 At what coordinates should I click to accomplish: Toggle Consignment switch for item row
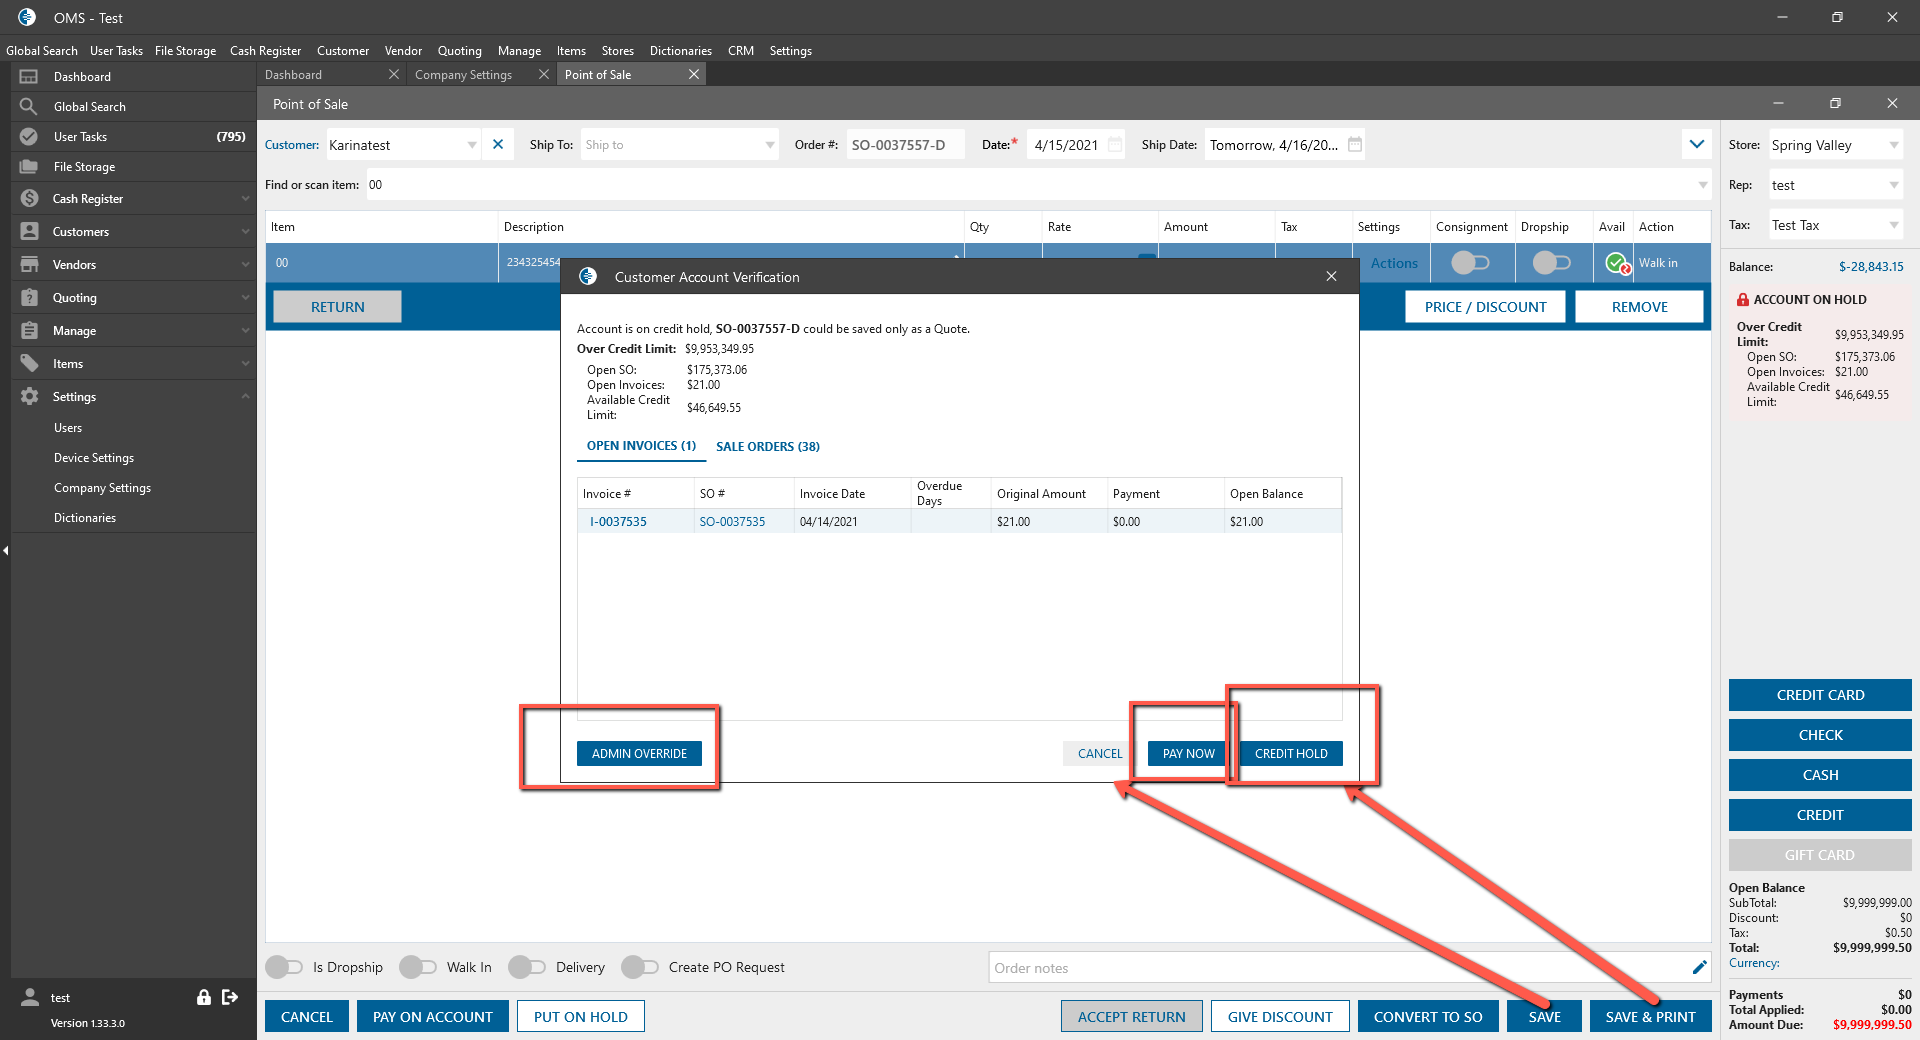pyautogui.click(x=1471, y=263)
